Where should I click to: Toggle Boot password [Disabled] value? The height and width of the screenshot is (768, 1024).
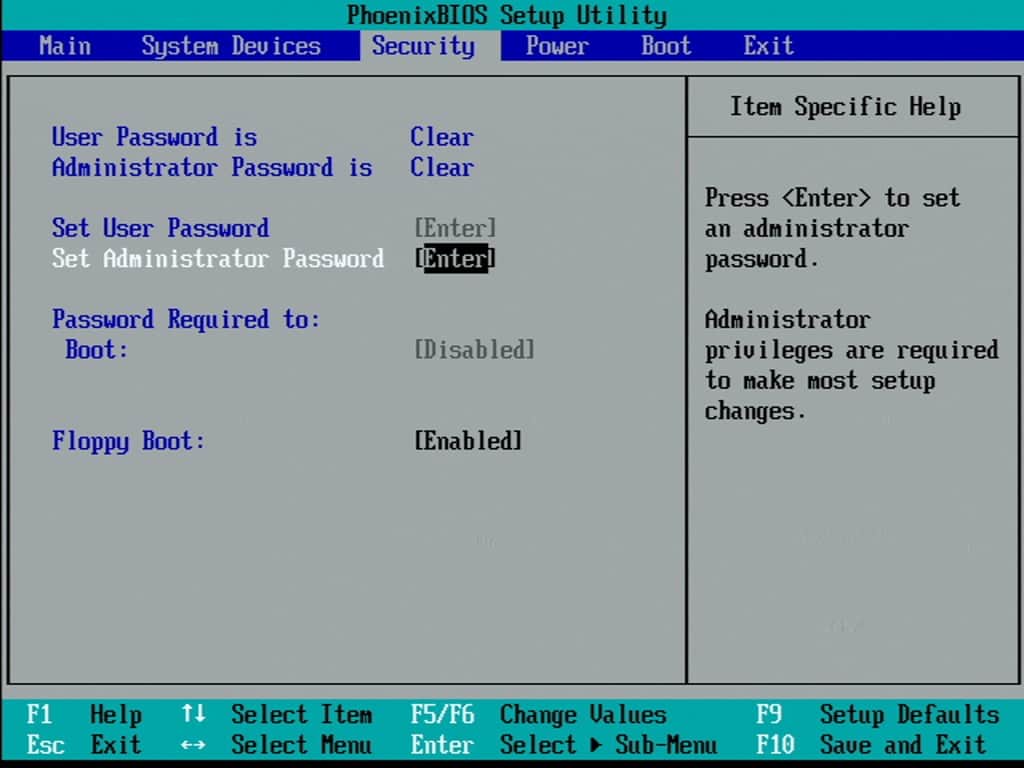[x=475, y=349]
